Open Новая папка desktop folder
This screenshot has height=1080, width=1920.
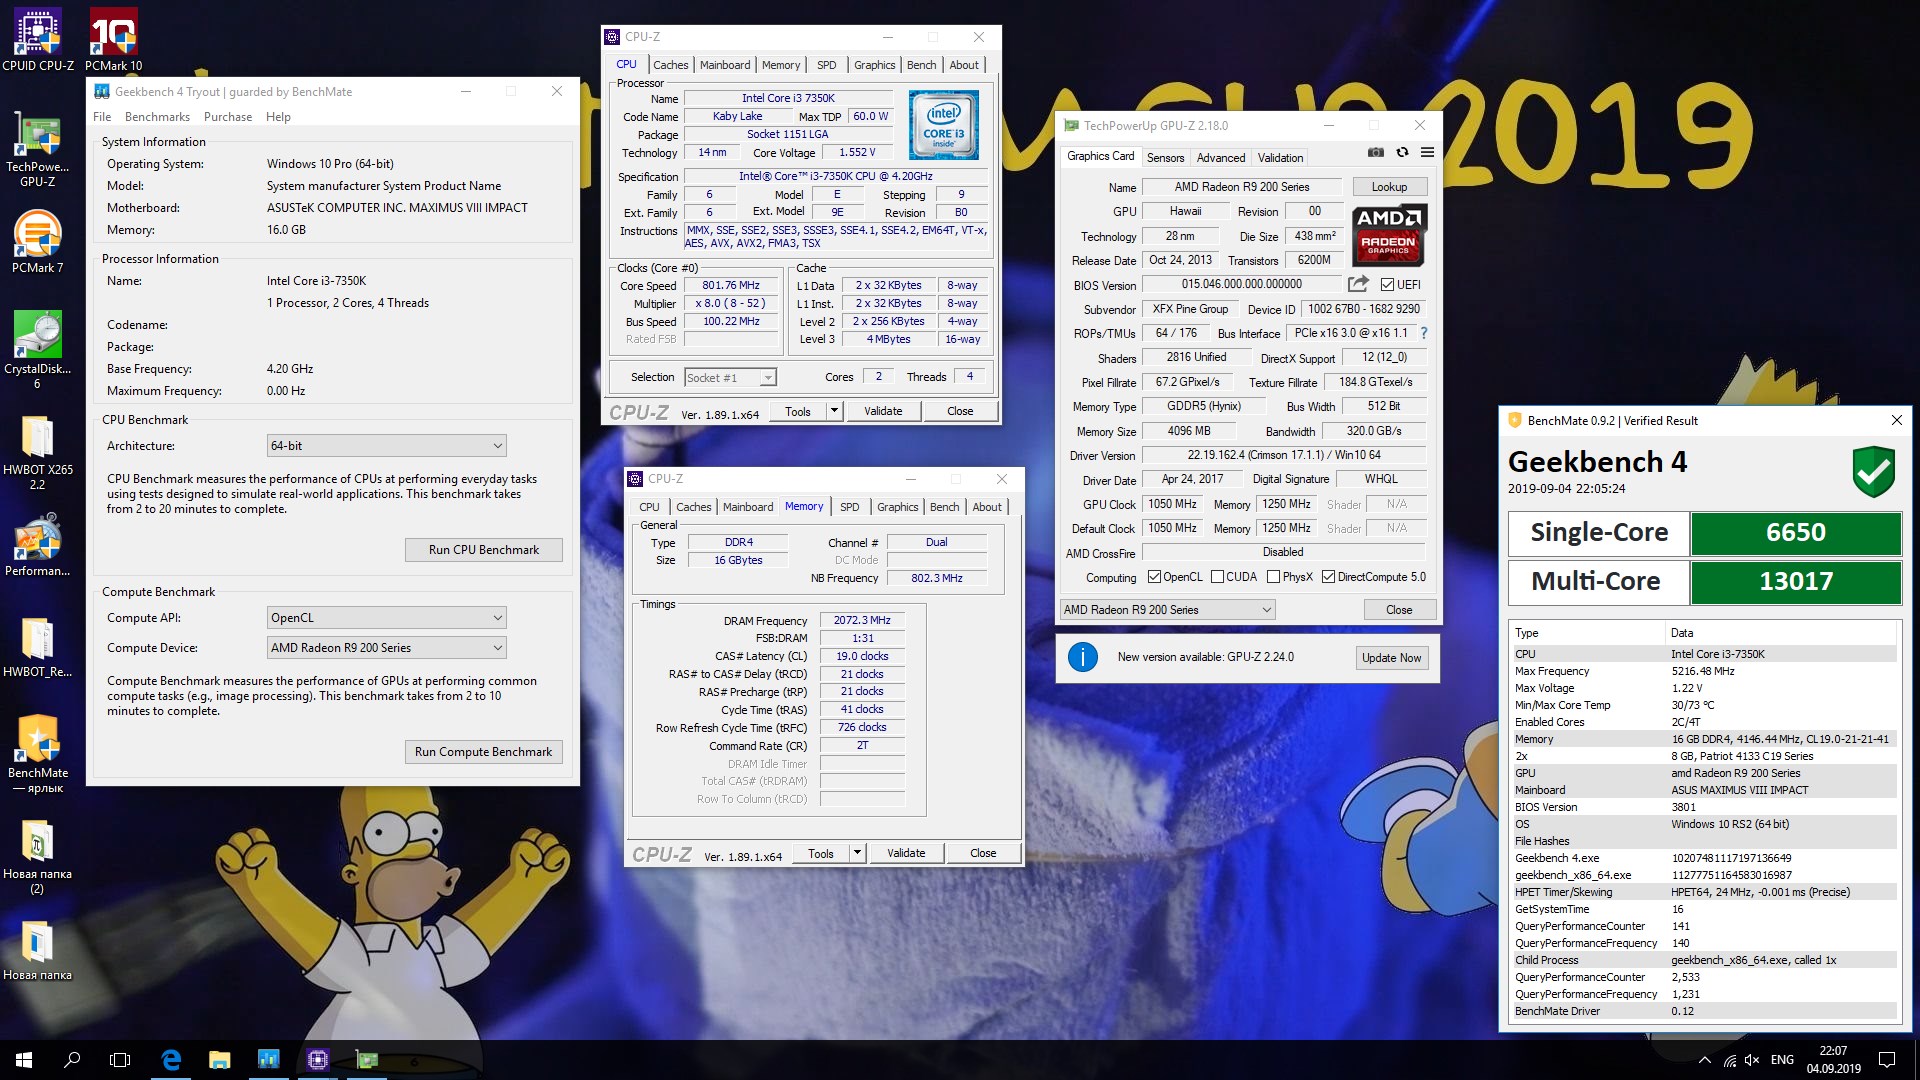click(37, 951)
